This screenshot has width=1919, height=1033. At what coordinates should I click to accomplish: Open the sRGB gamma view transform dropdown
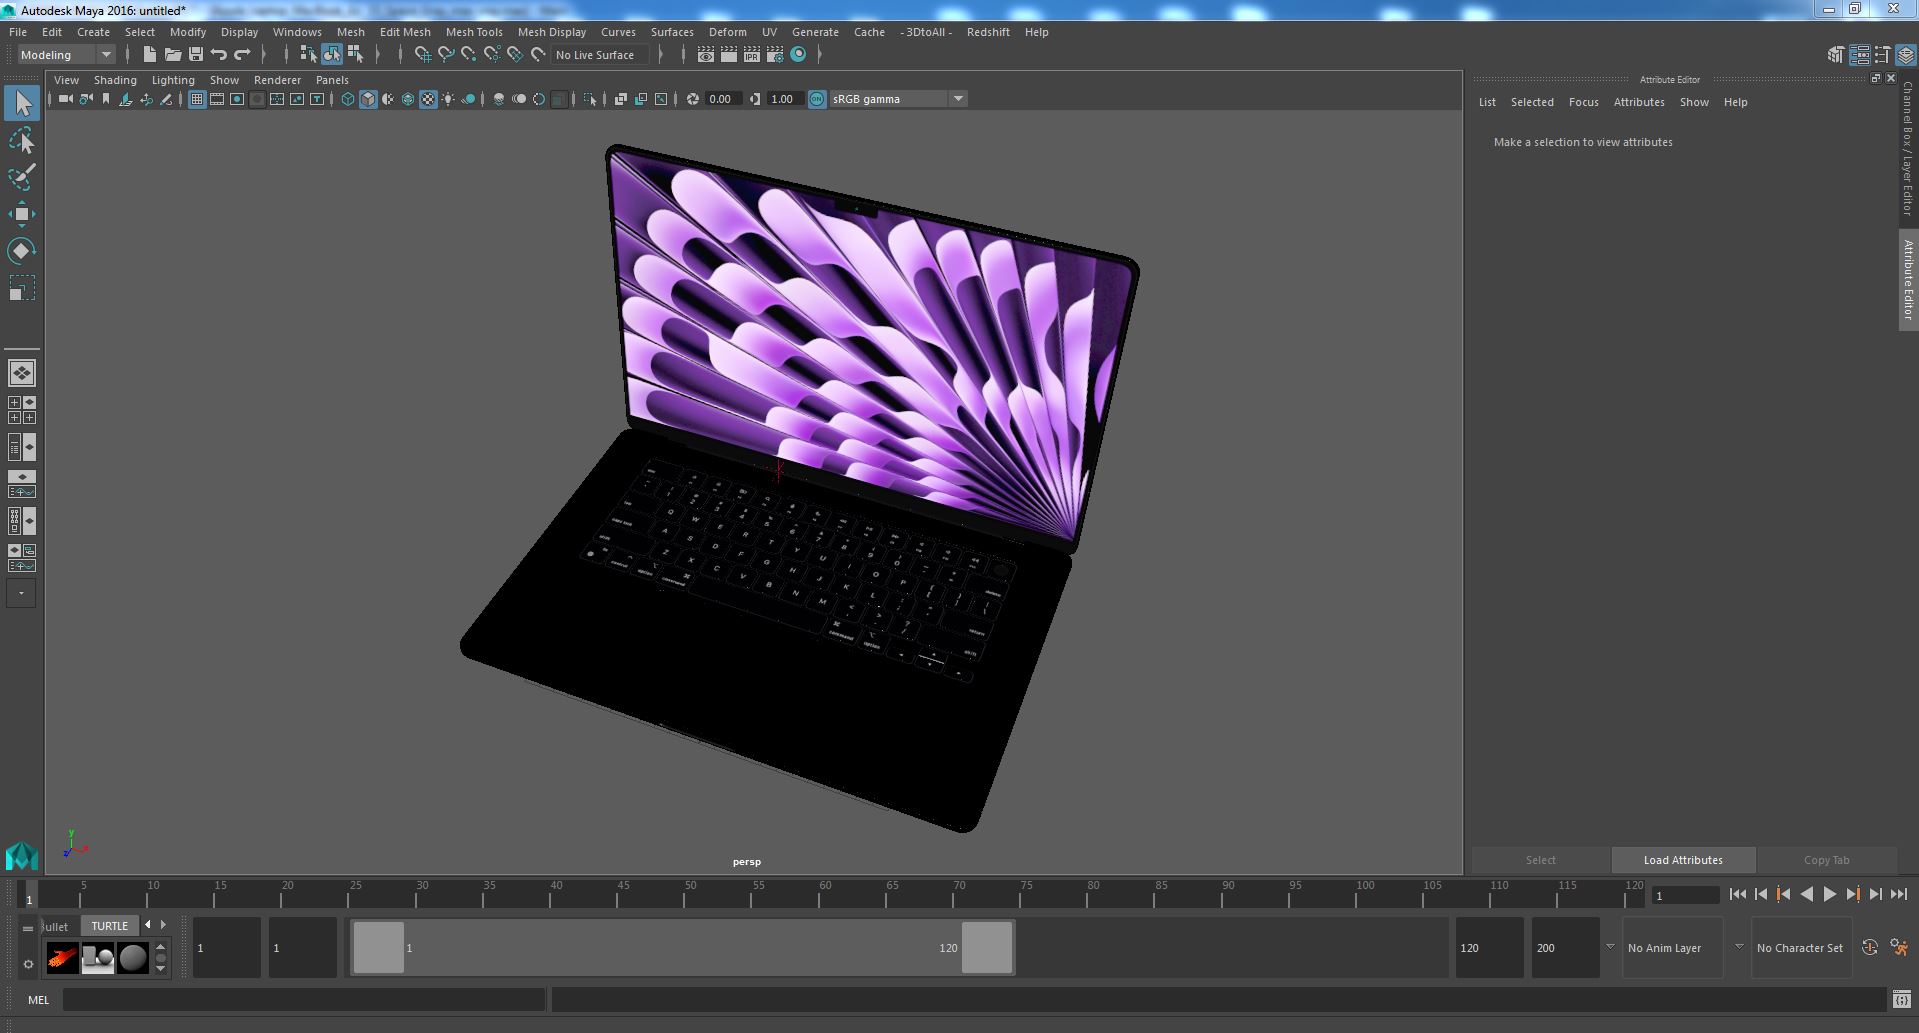897,99
